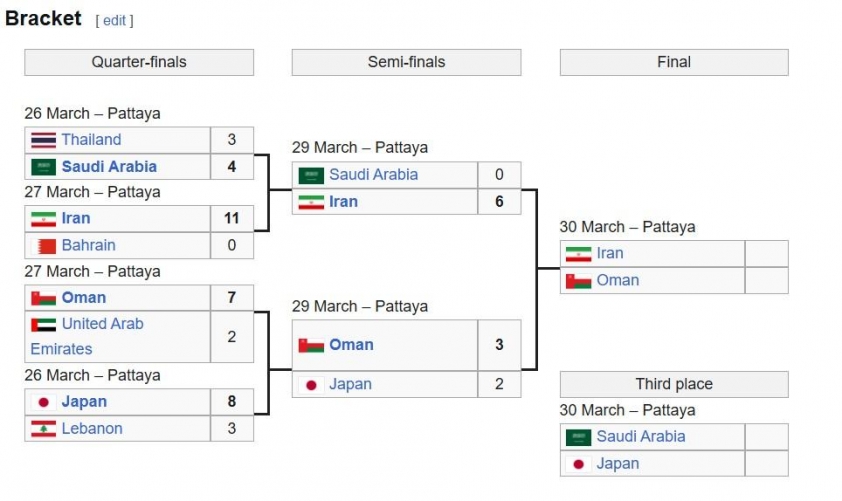
Task: Open Japan link in Third place match
Action: (618, 464)
